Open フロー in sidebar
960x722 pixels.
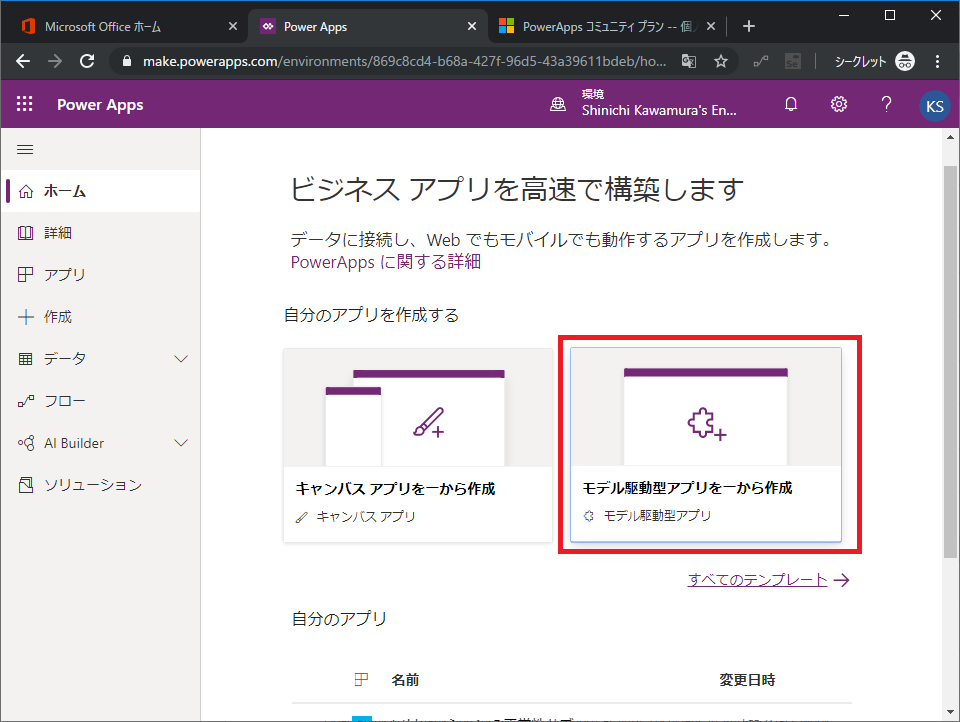pos(101,401)
